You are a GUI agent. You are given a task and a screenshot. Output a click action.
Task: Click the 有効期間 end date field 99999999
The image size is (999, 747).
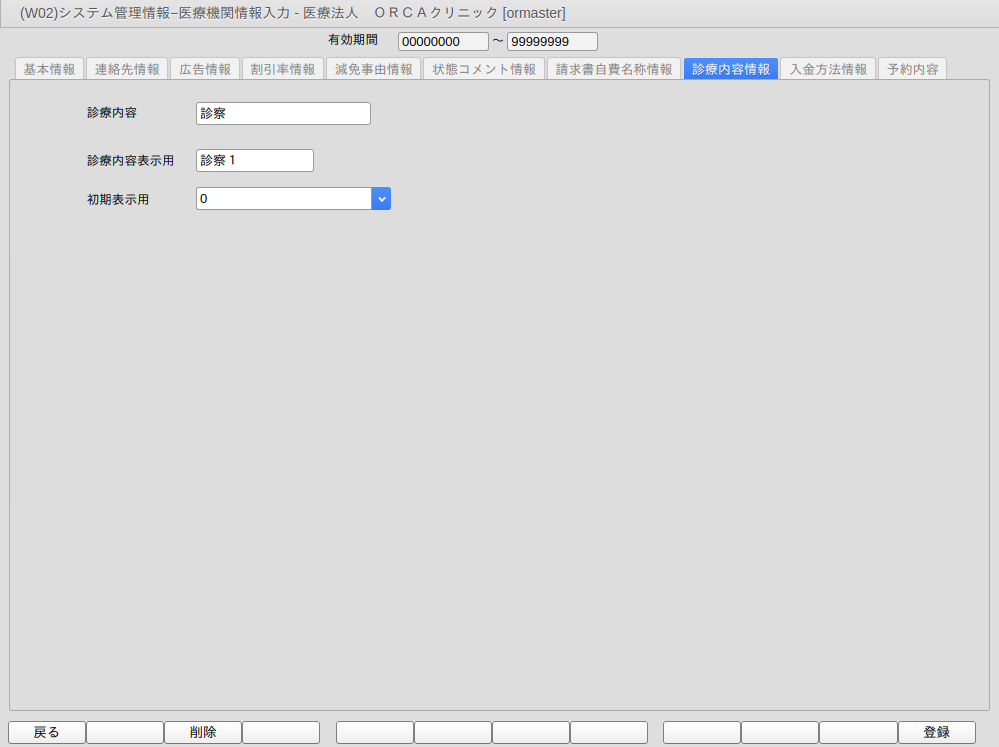coord(552,41)
